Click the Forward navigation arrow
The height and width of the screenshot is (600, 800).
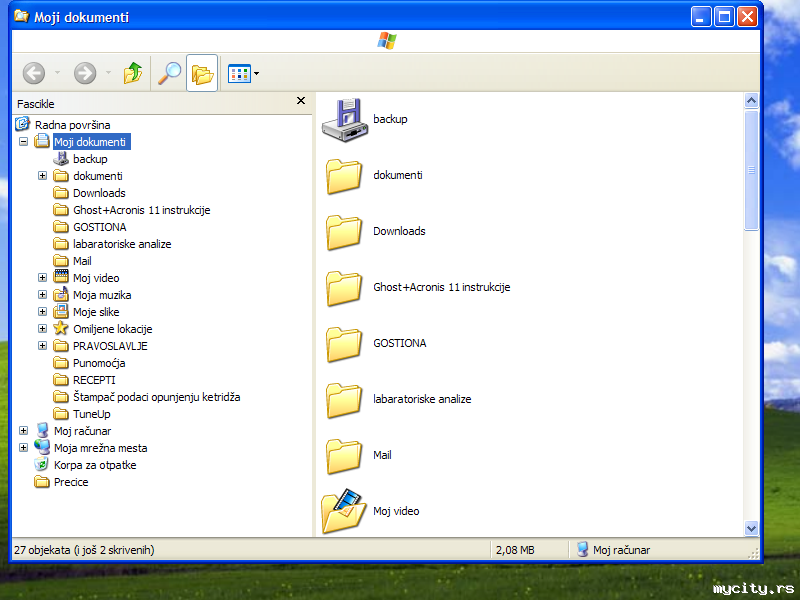pos(85,73)
